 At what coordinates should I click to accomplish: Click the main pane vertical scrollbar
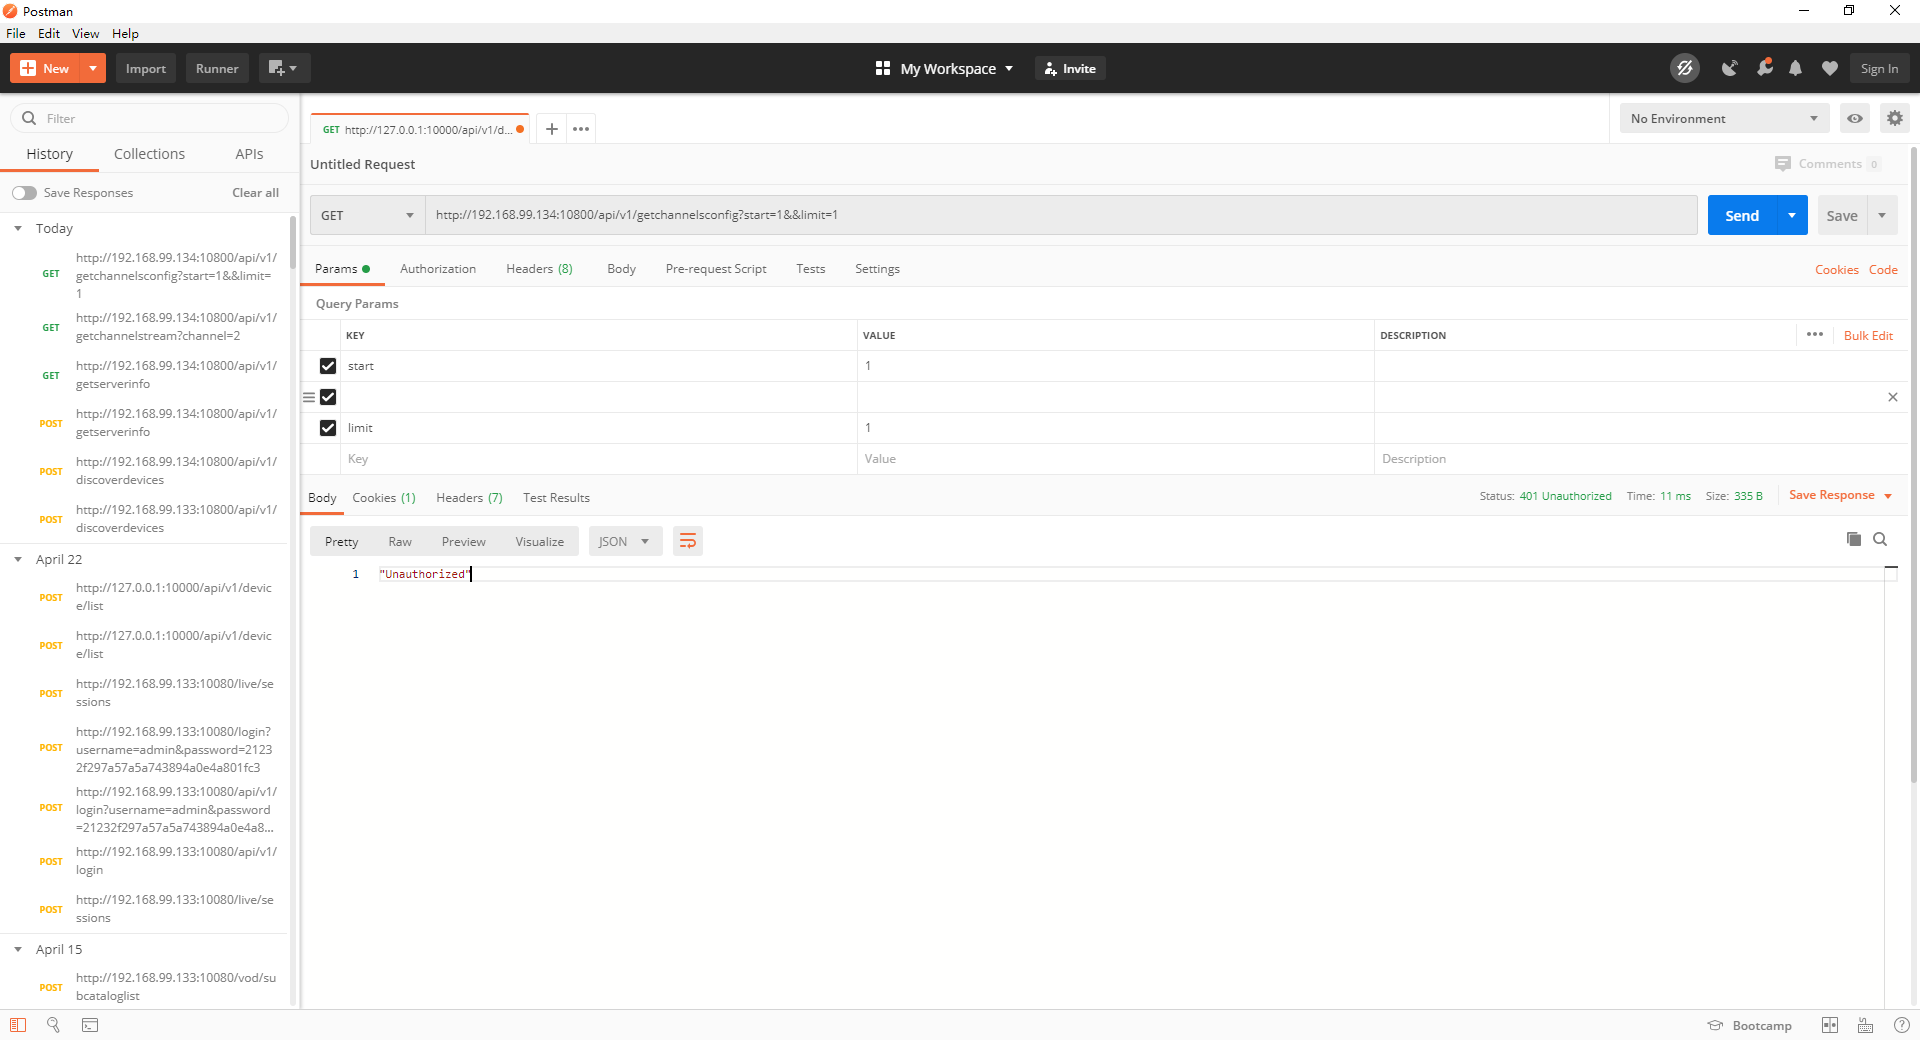[x=1914, y=465]
